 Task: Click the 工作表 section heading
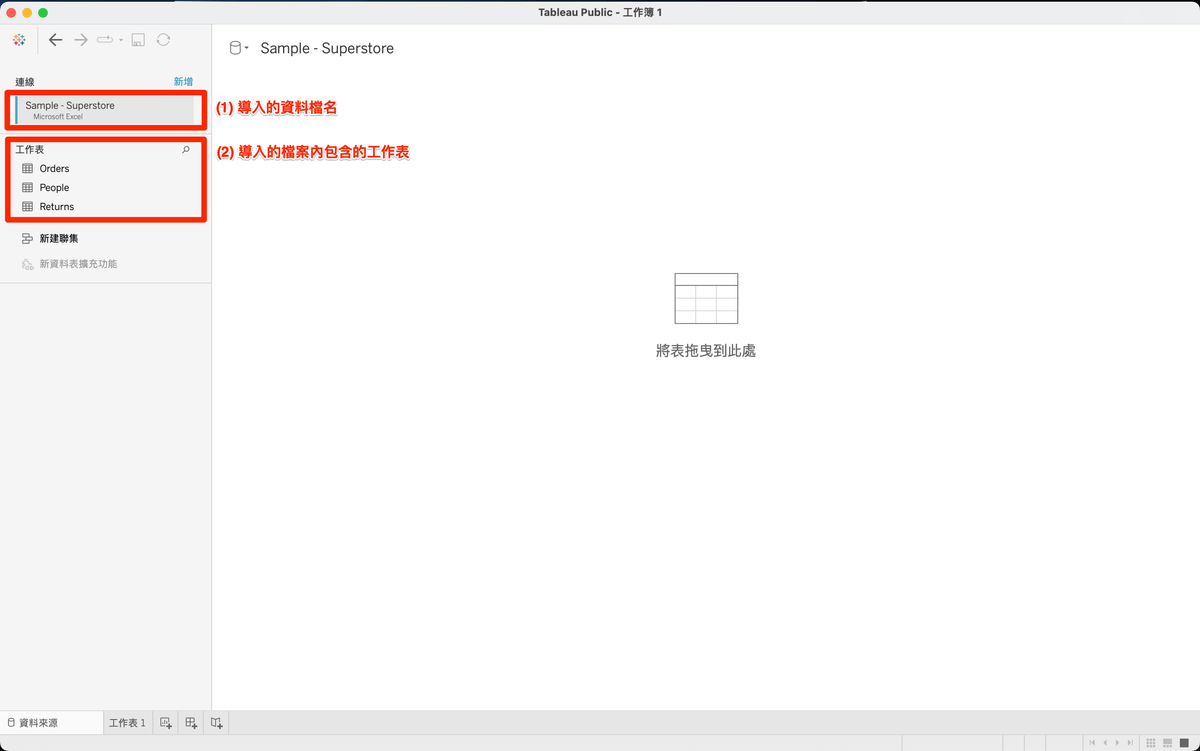30,149
